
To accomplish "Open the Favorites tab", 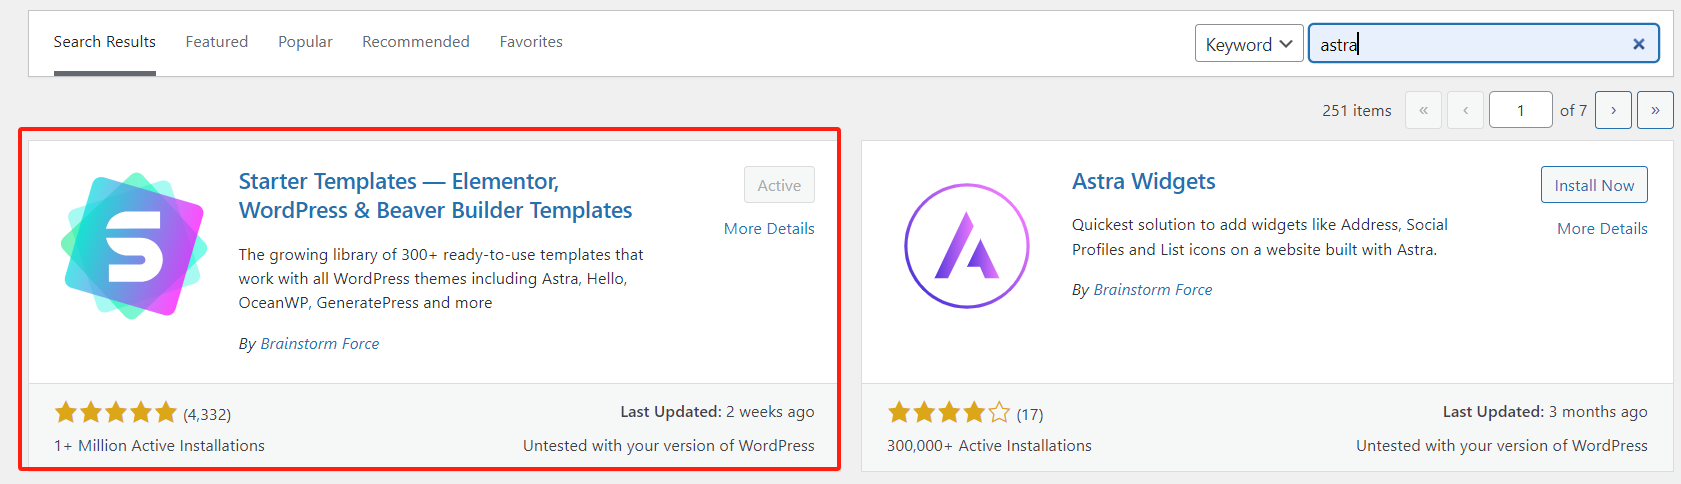I will (x=531, y=42).
